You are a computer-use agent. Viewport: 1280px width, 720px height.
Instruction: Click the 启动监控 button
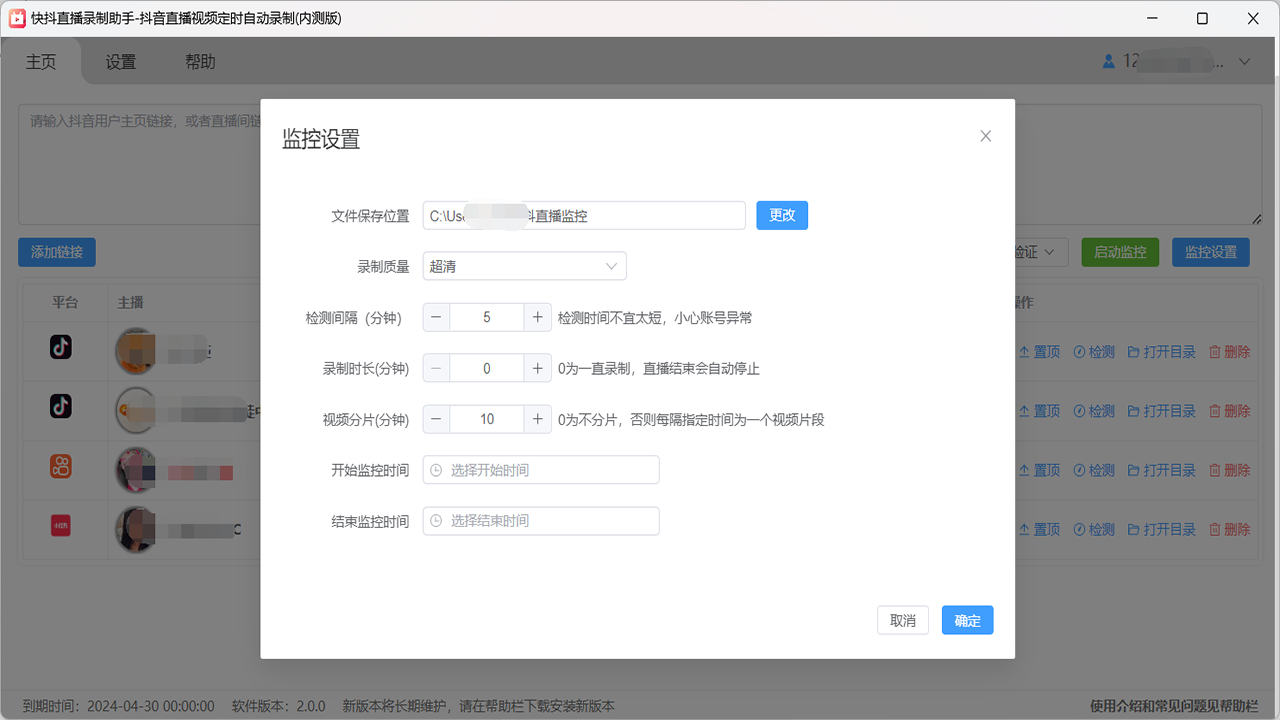[1120, 252]
